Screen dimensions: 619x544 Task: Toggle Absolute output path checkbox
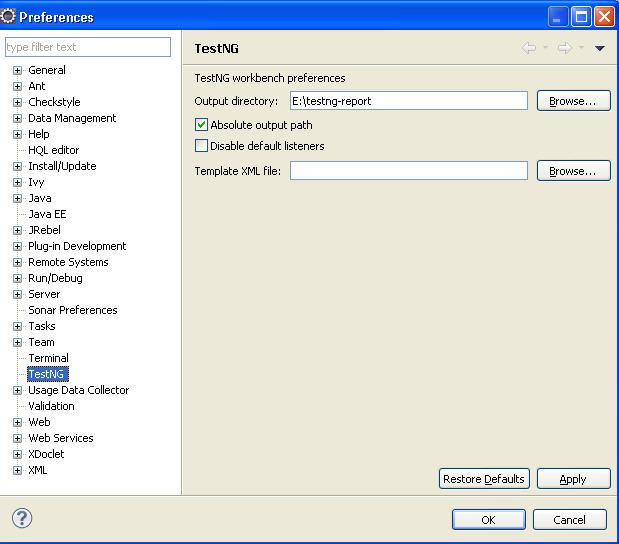[x=201, y=125]
